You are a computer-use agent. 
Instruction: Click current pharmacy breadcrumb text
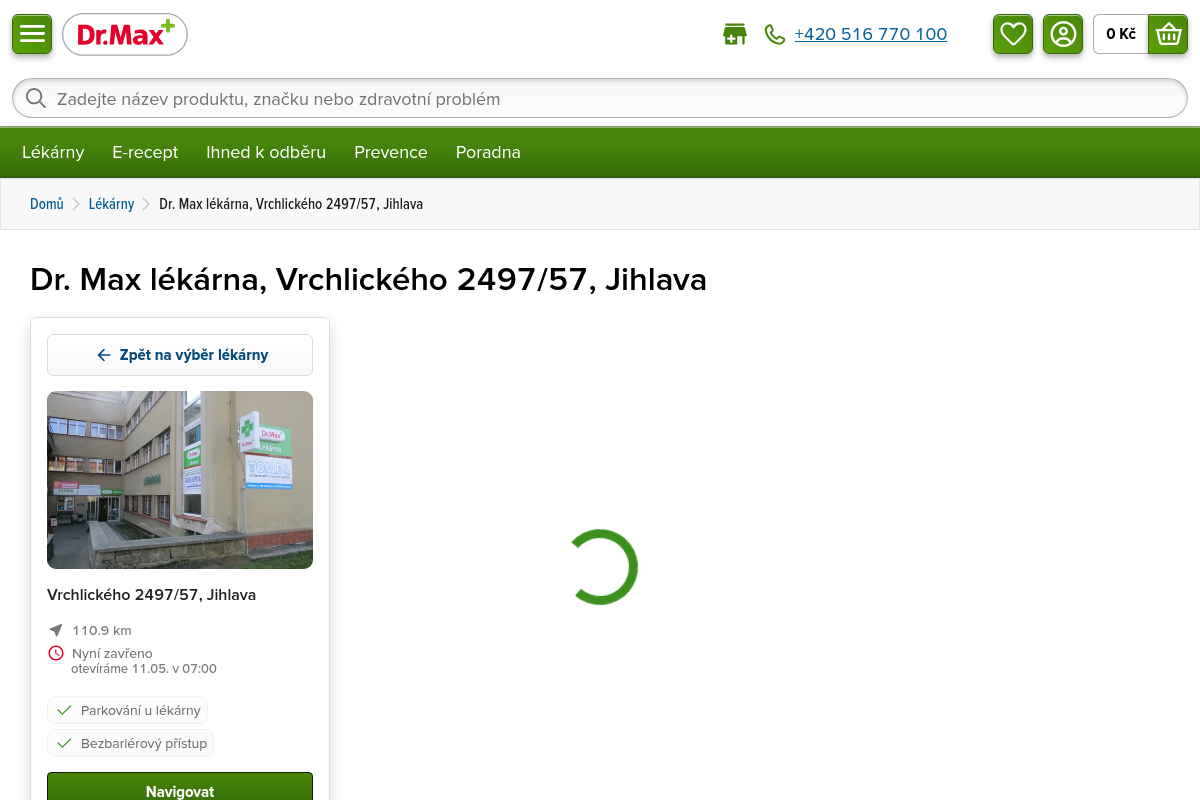291,204
